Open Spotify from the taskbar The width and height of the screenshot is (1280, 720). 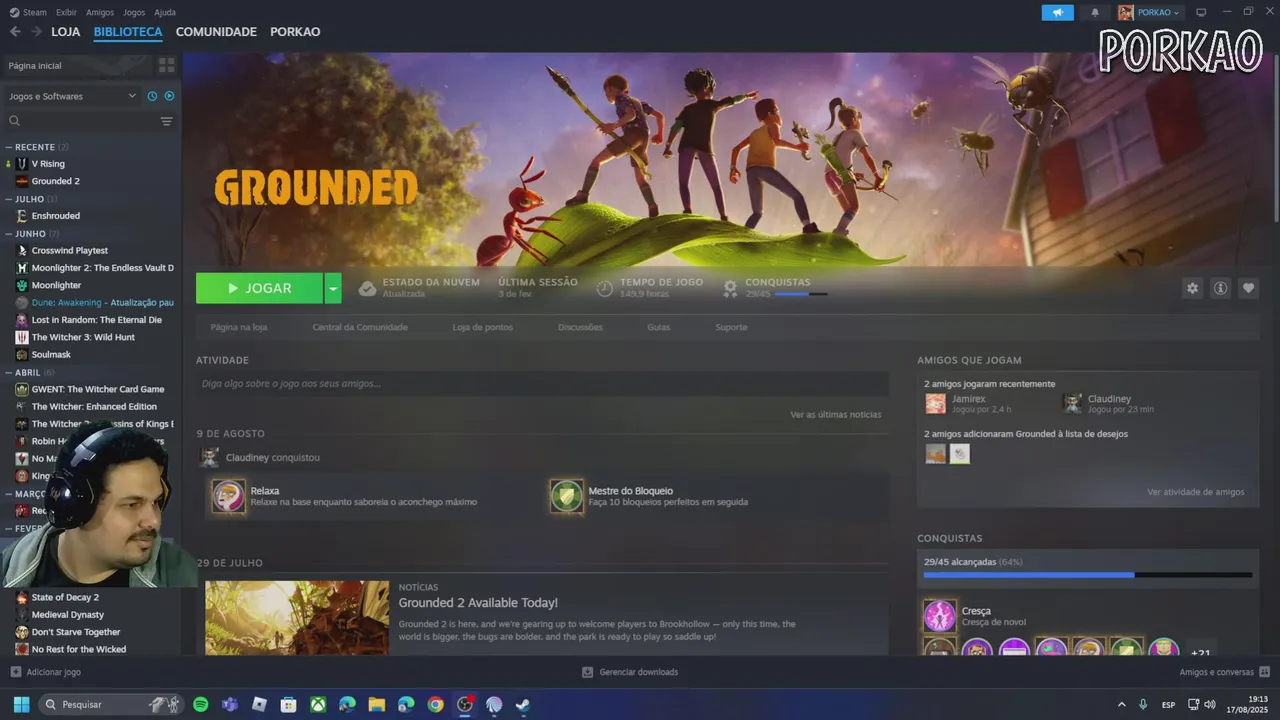click(x=200, y=704)
